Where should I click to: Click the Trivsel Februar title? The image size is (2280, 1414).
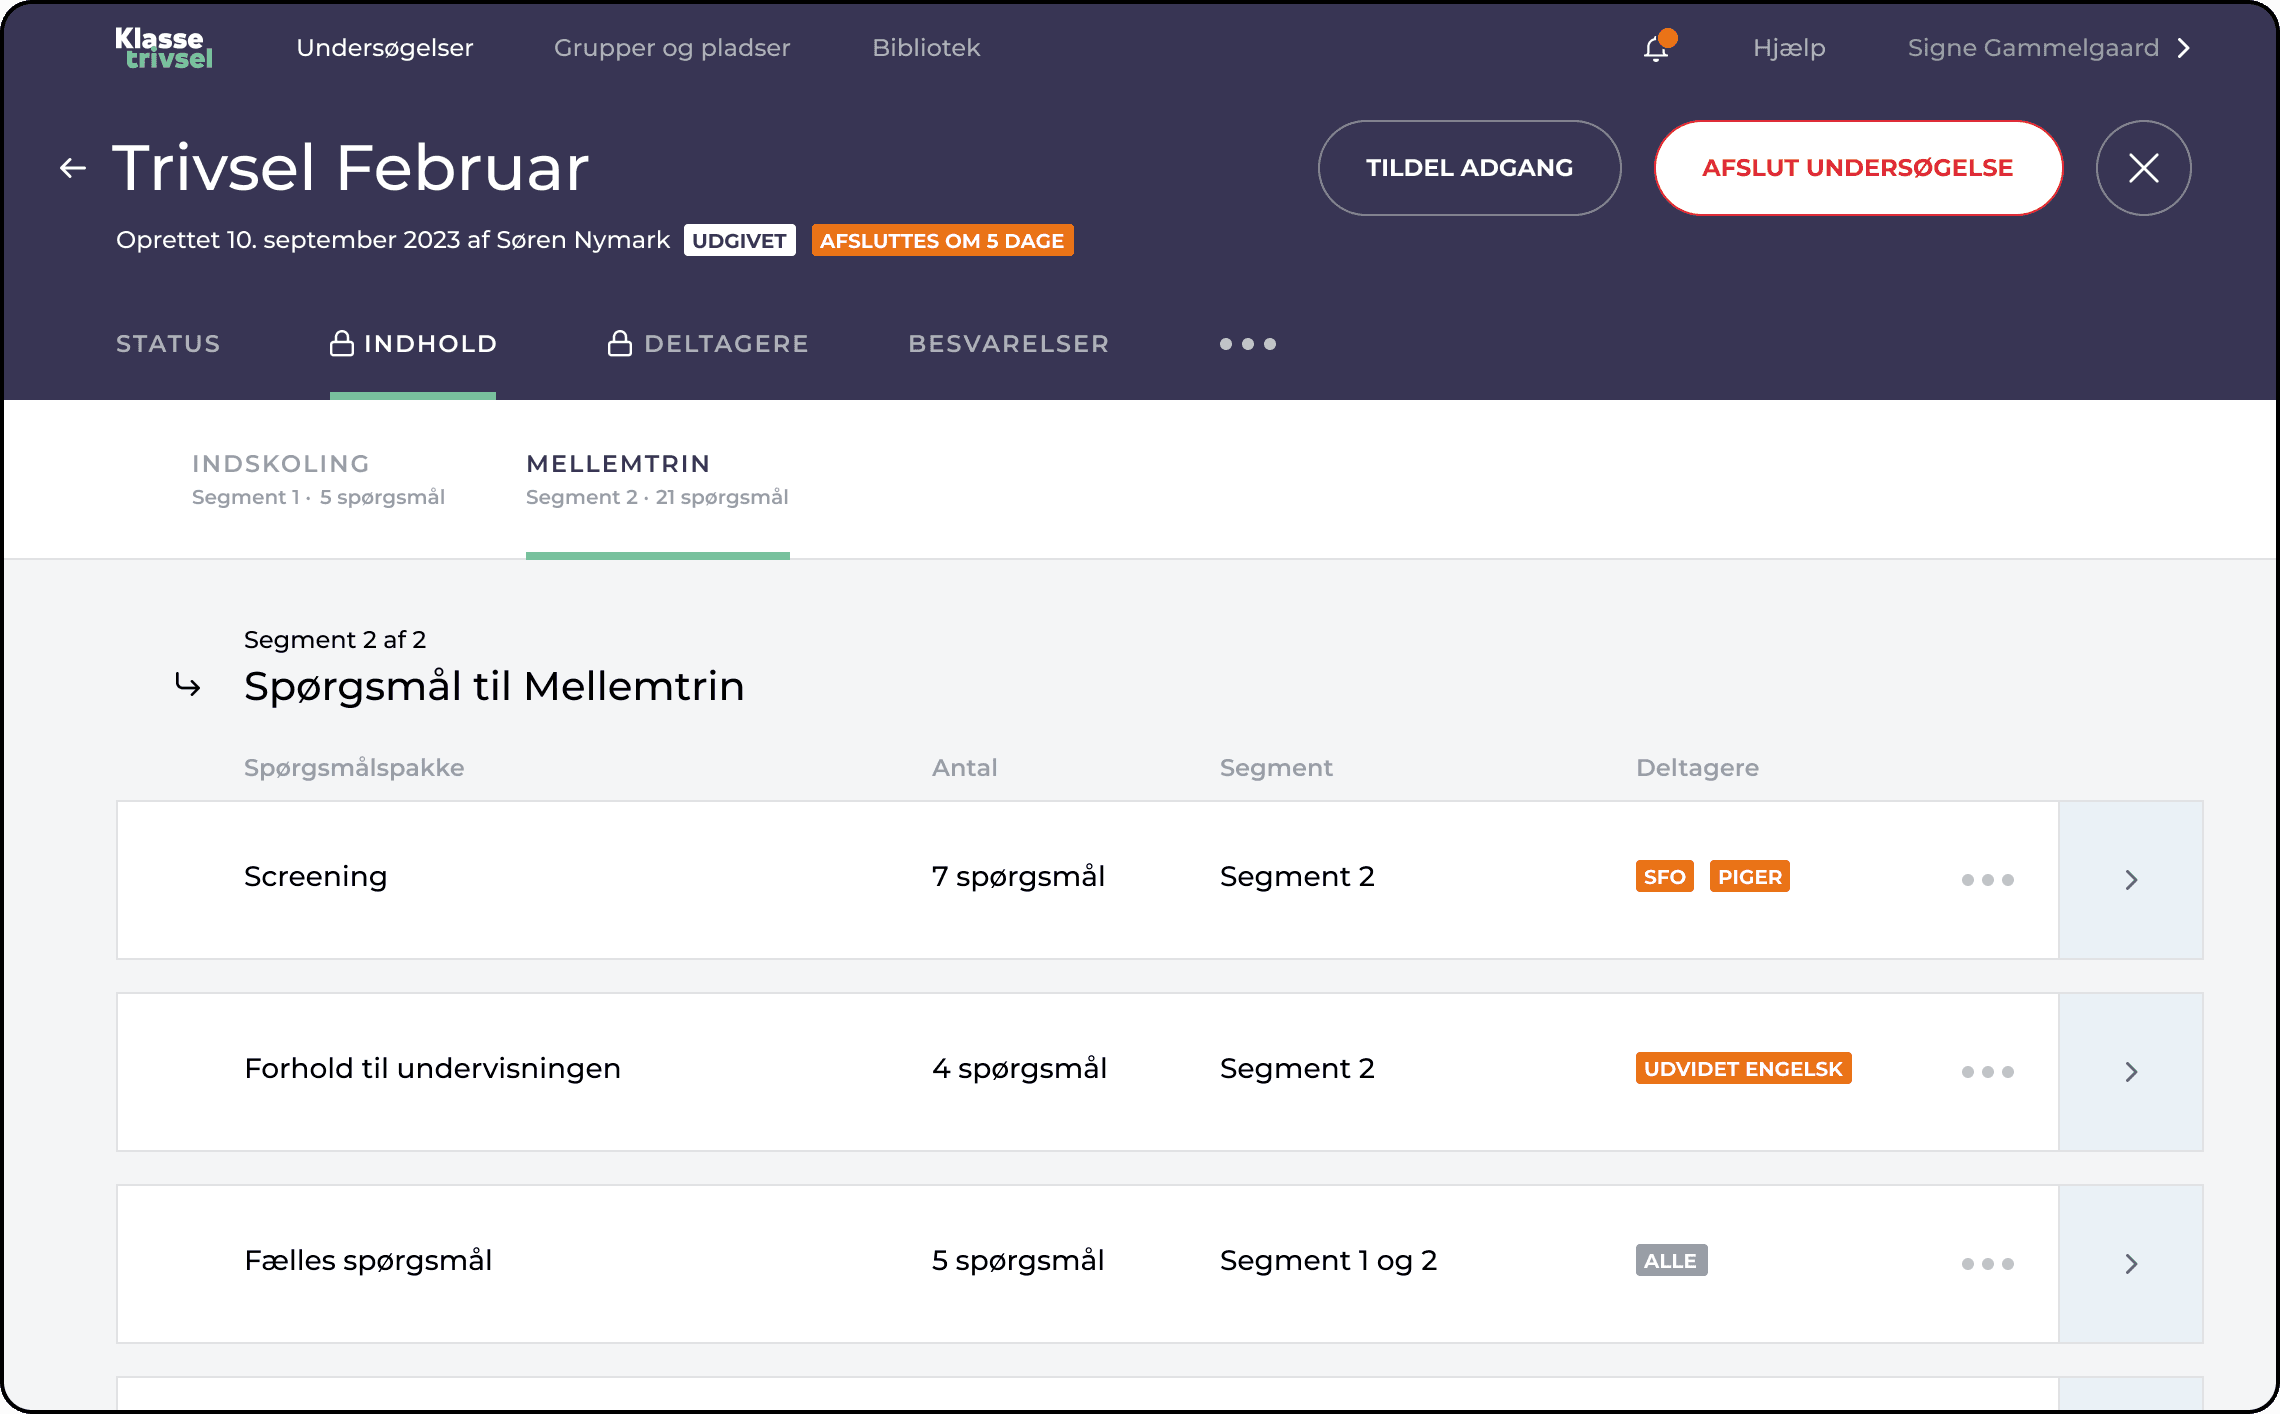click(x=351, y=167)
